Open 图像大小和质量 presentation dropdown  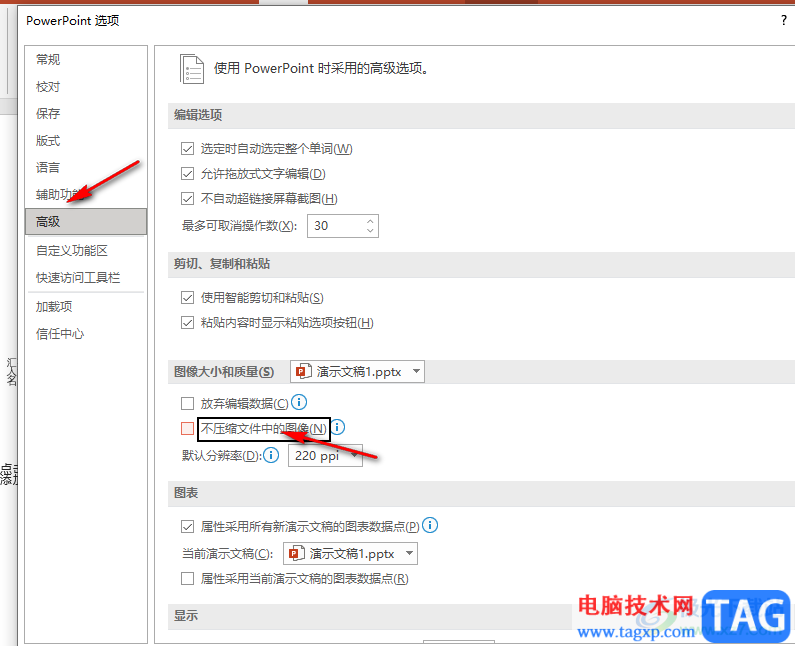point(357,372)
